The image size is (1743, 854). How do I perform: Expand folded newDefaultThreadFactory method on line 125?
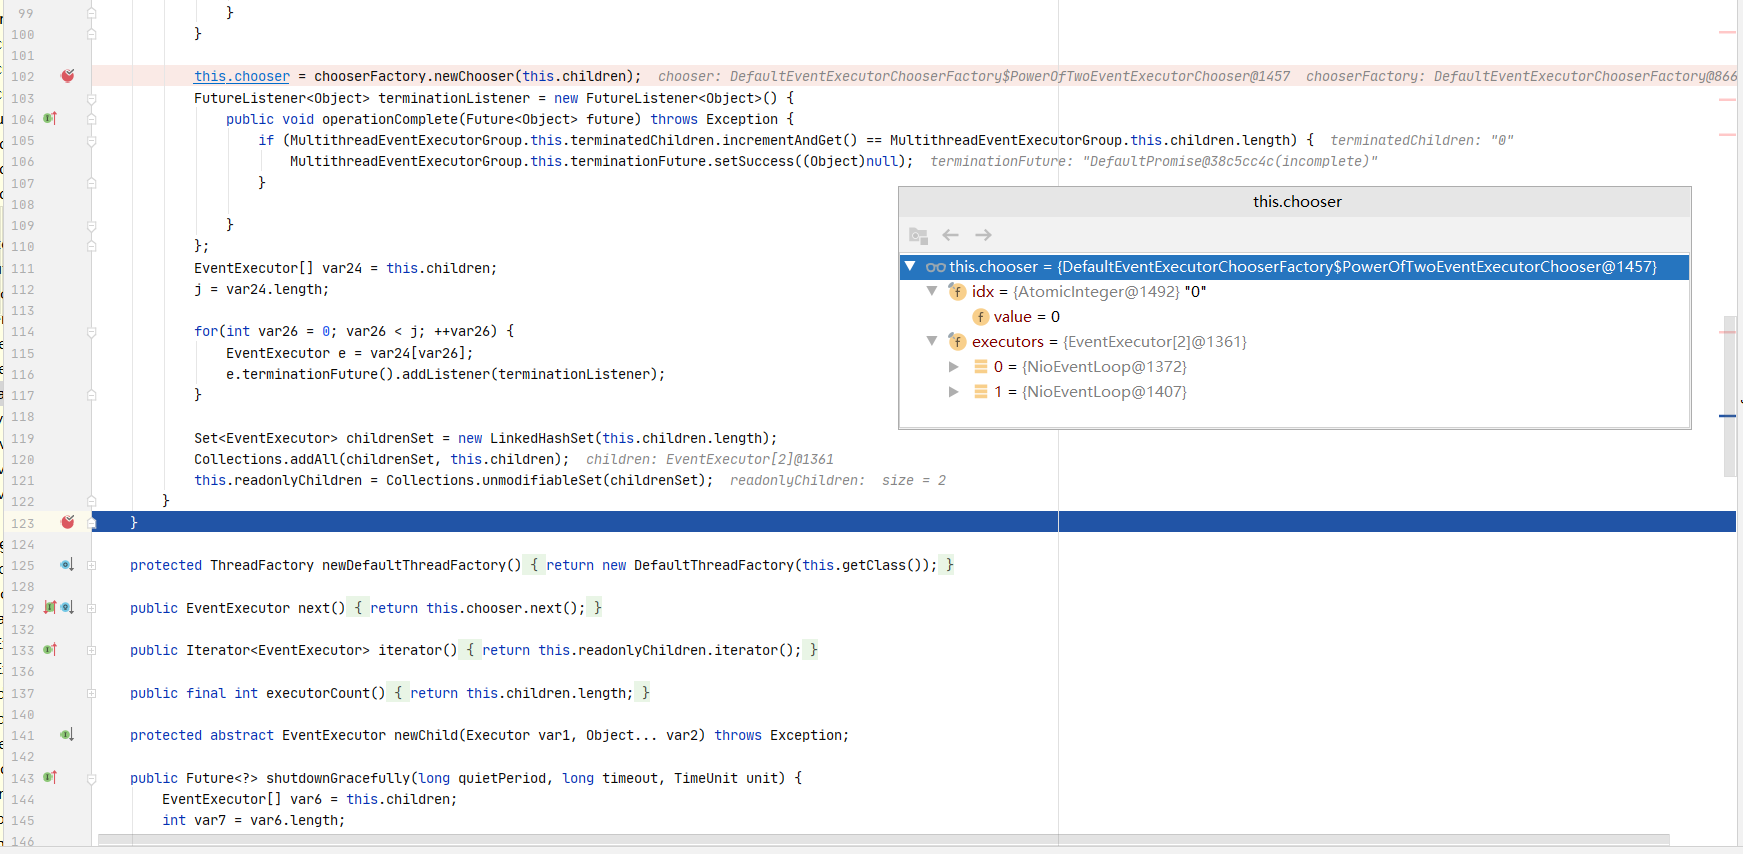[x=91, y=565]
